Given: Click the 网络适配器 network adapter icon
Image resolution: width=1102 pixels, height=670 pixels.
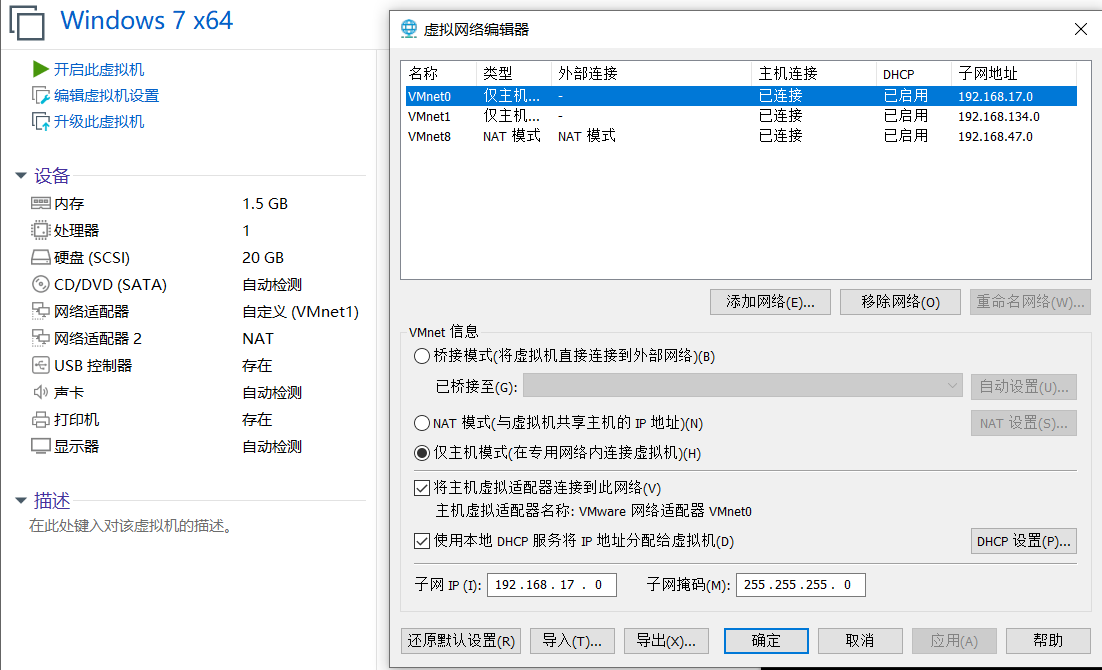Looking at the screenshot, I should click(41, 311).
